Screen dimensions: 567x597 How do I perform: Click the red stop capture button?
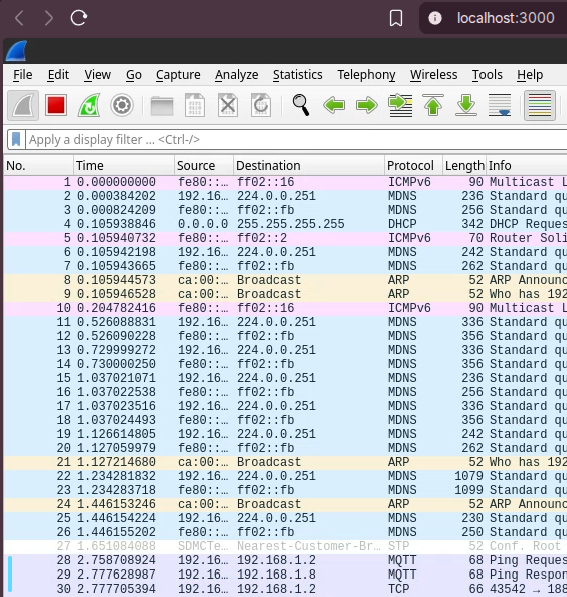56,105
